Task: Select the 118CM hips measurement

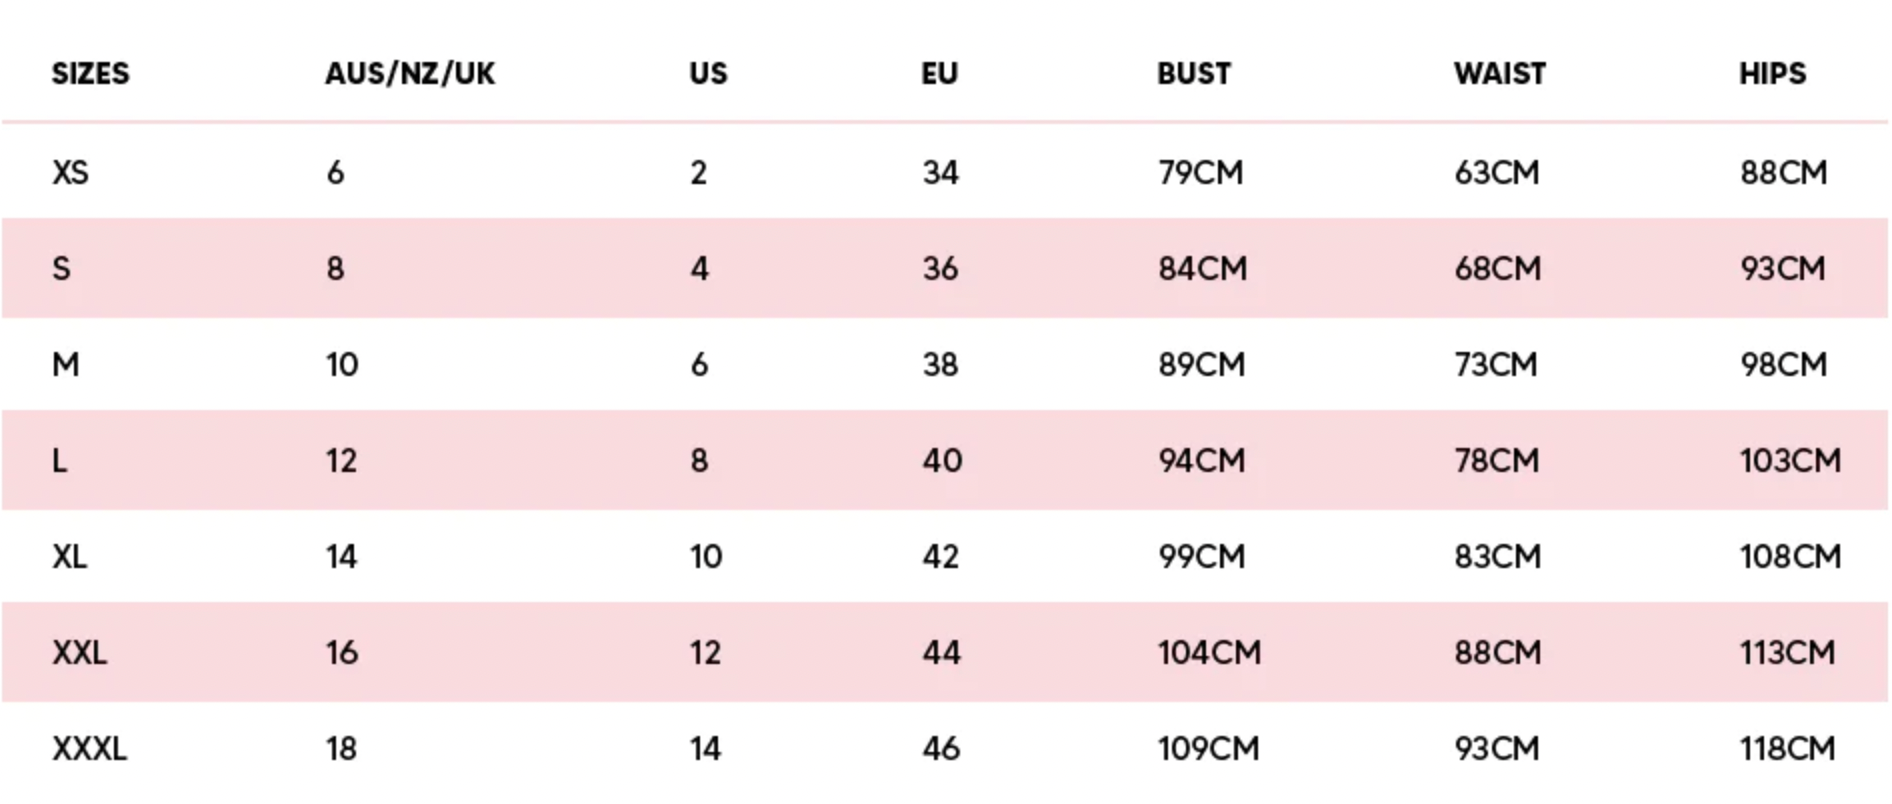Action: pyautogui.click(x=1787, y=749)
